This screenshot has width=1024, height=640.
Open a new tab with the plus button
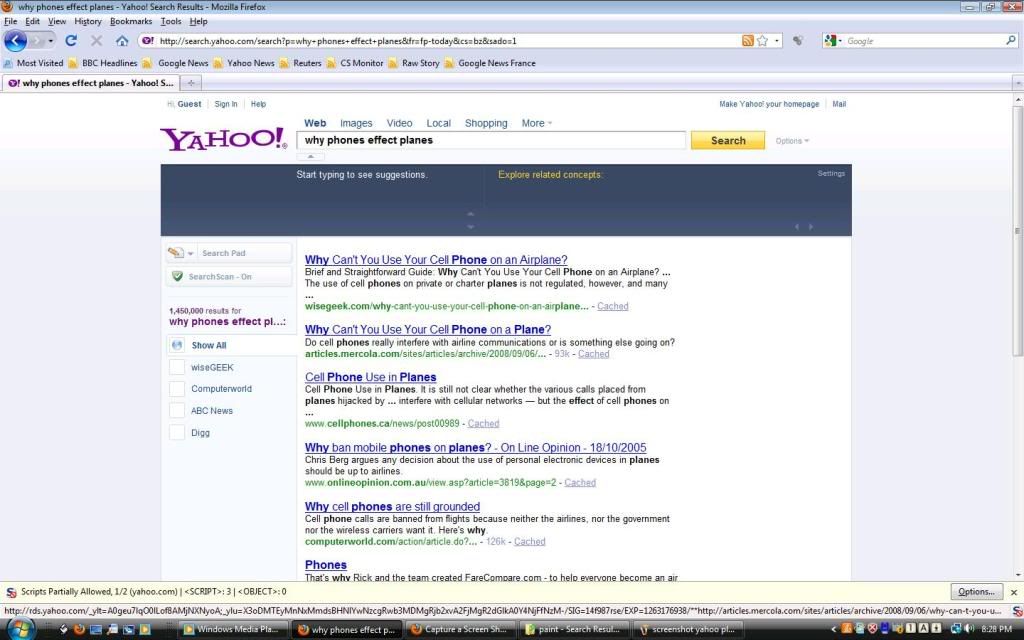point(191,83)
